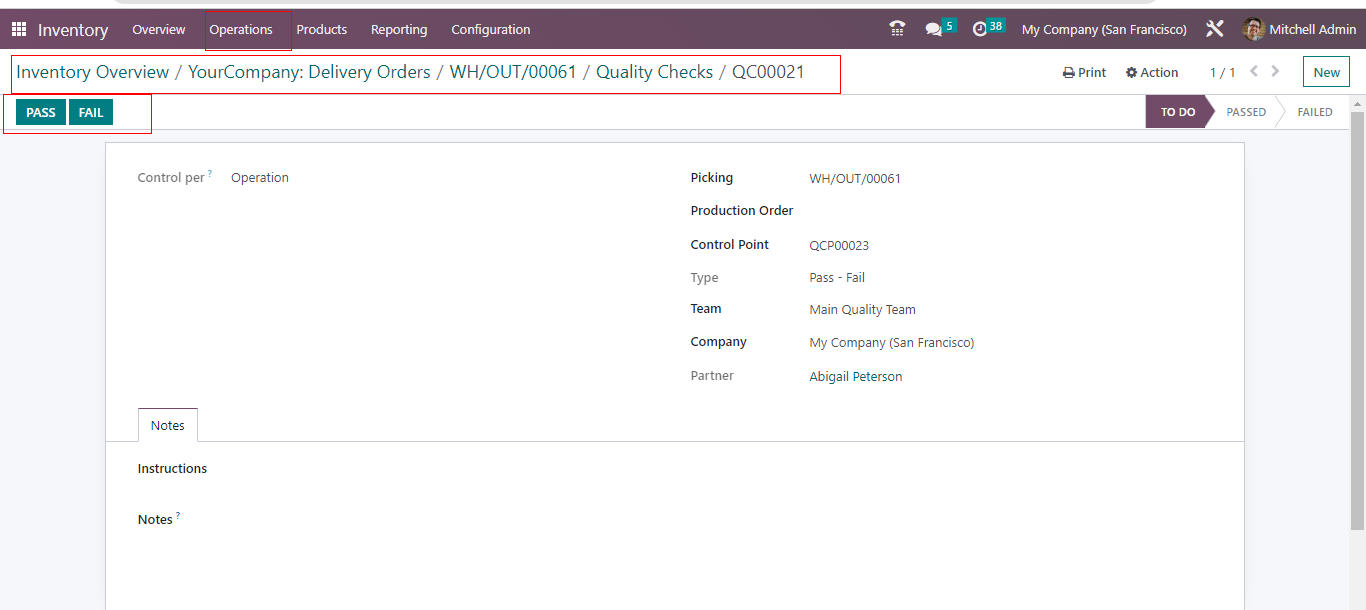1366x610 pixels.
Task: Open company switcher My Company (San Francisco)
Action: pos(1104,29)
